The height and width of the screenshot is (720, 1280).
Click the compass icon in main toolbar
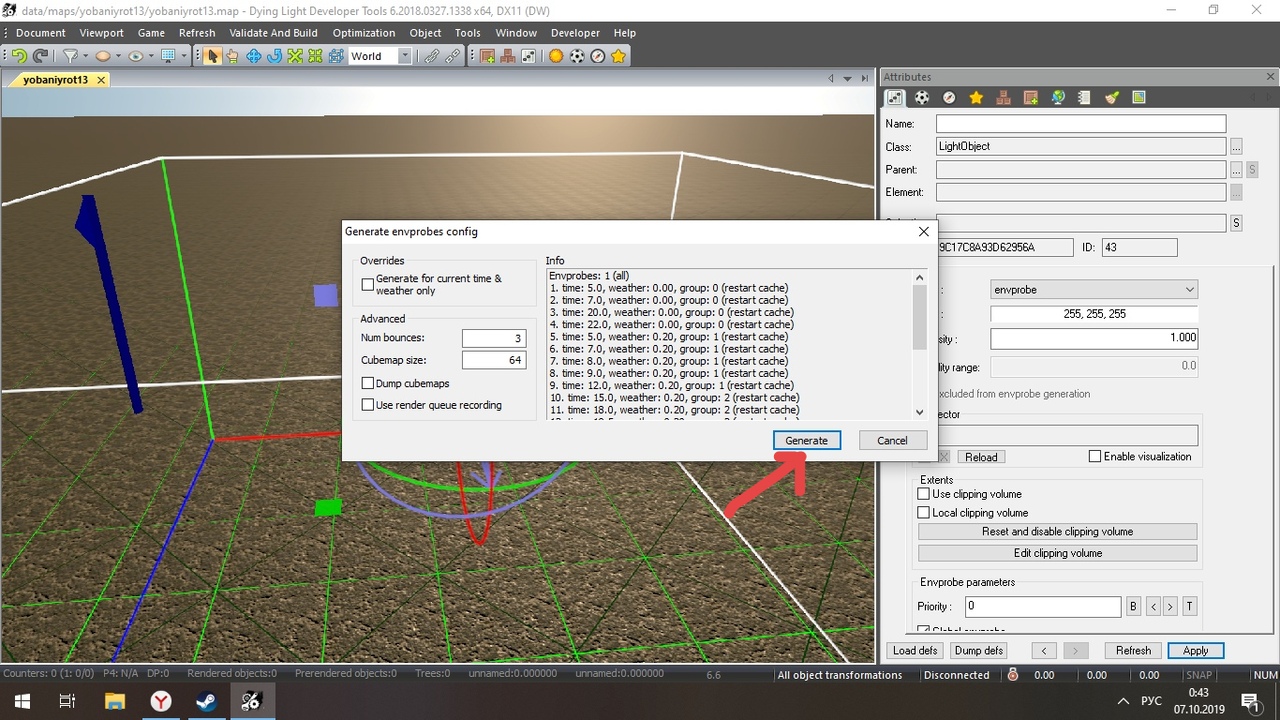(x=598, y=56)
